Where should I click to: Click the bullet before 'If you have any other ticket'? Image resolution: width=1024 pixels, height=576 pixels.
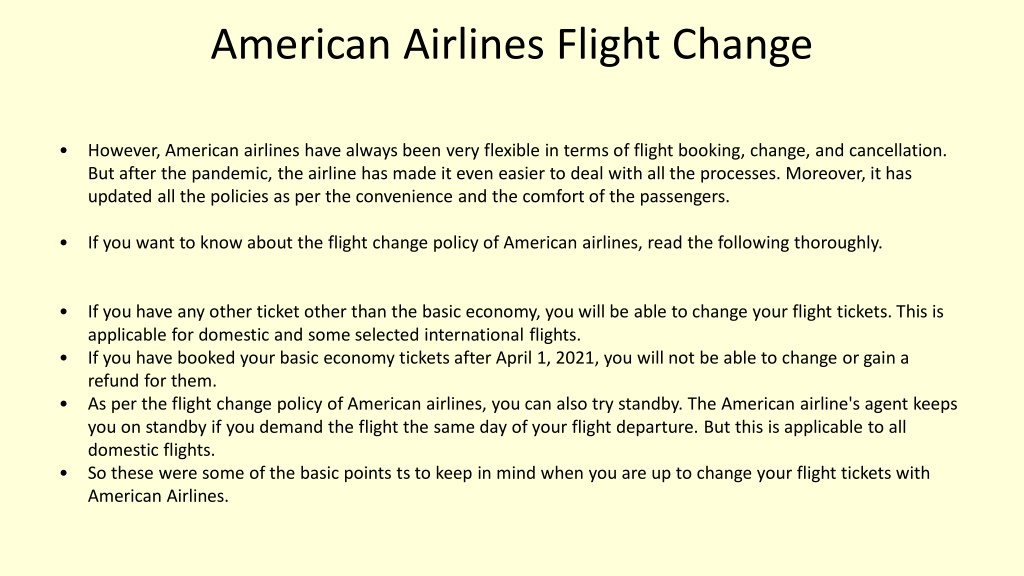coord(63,312)
